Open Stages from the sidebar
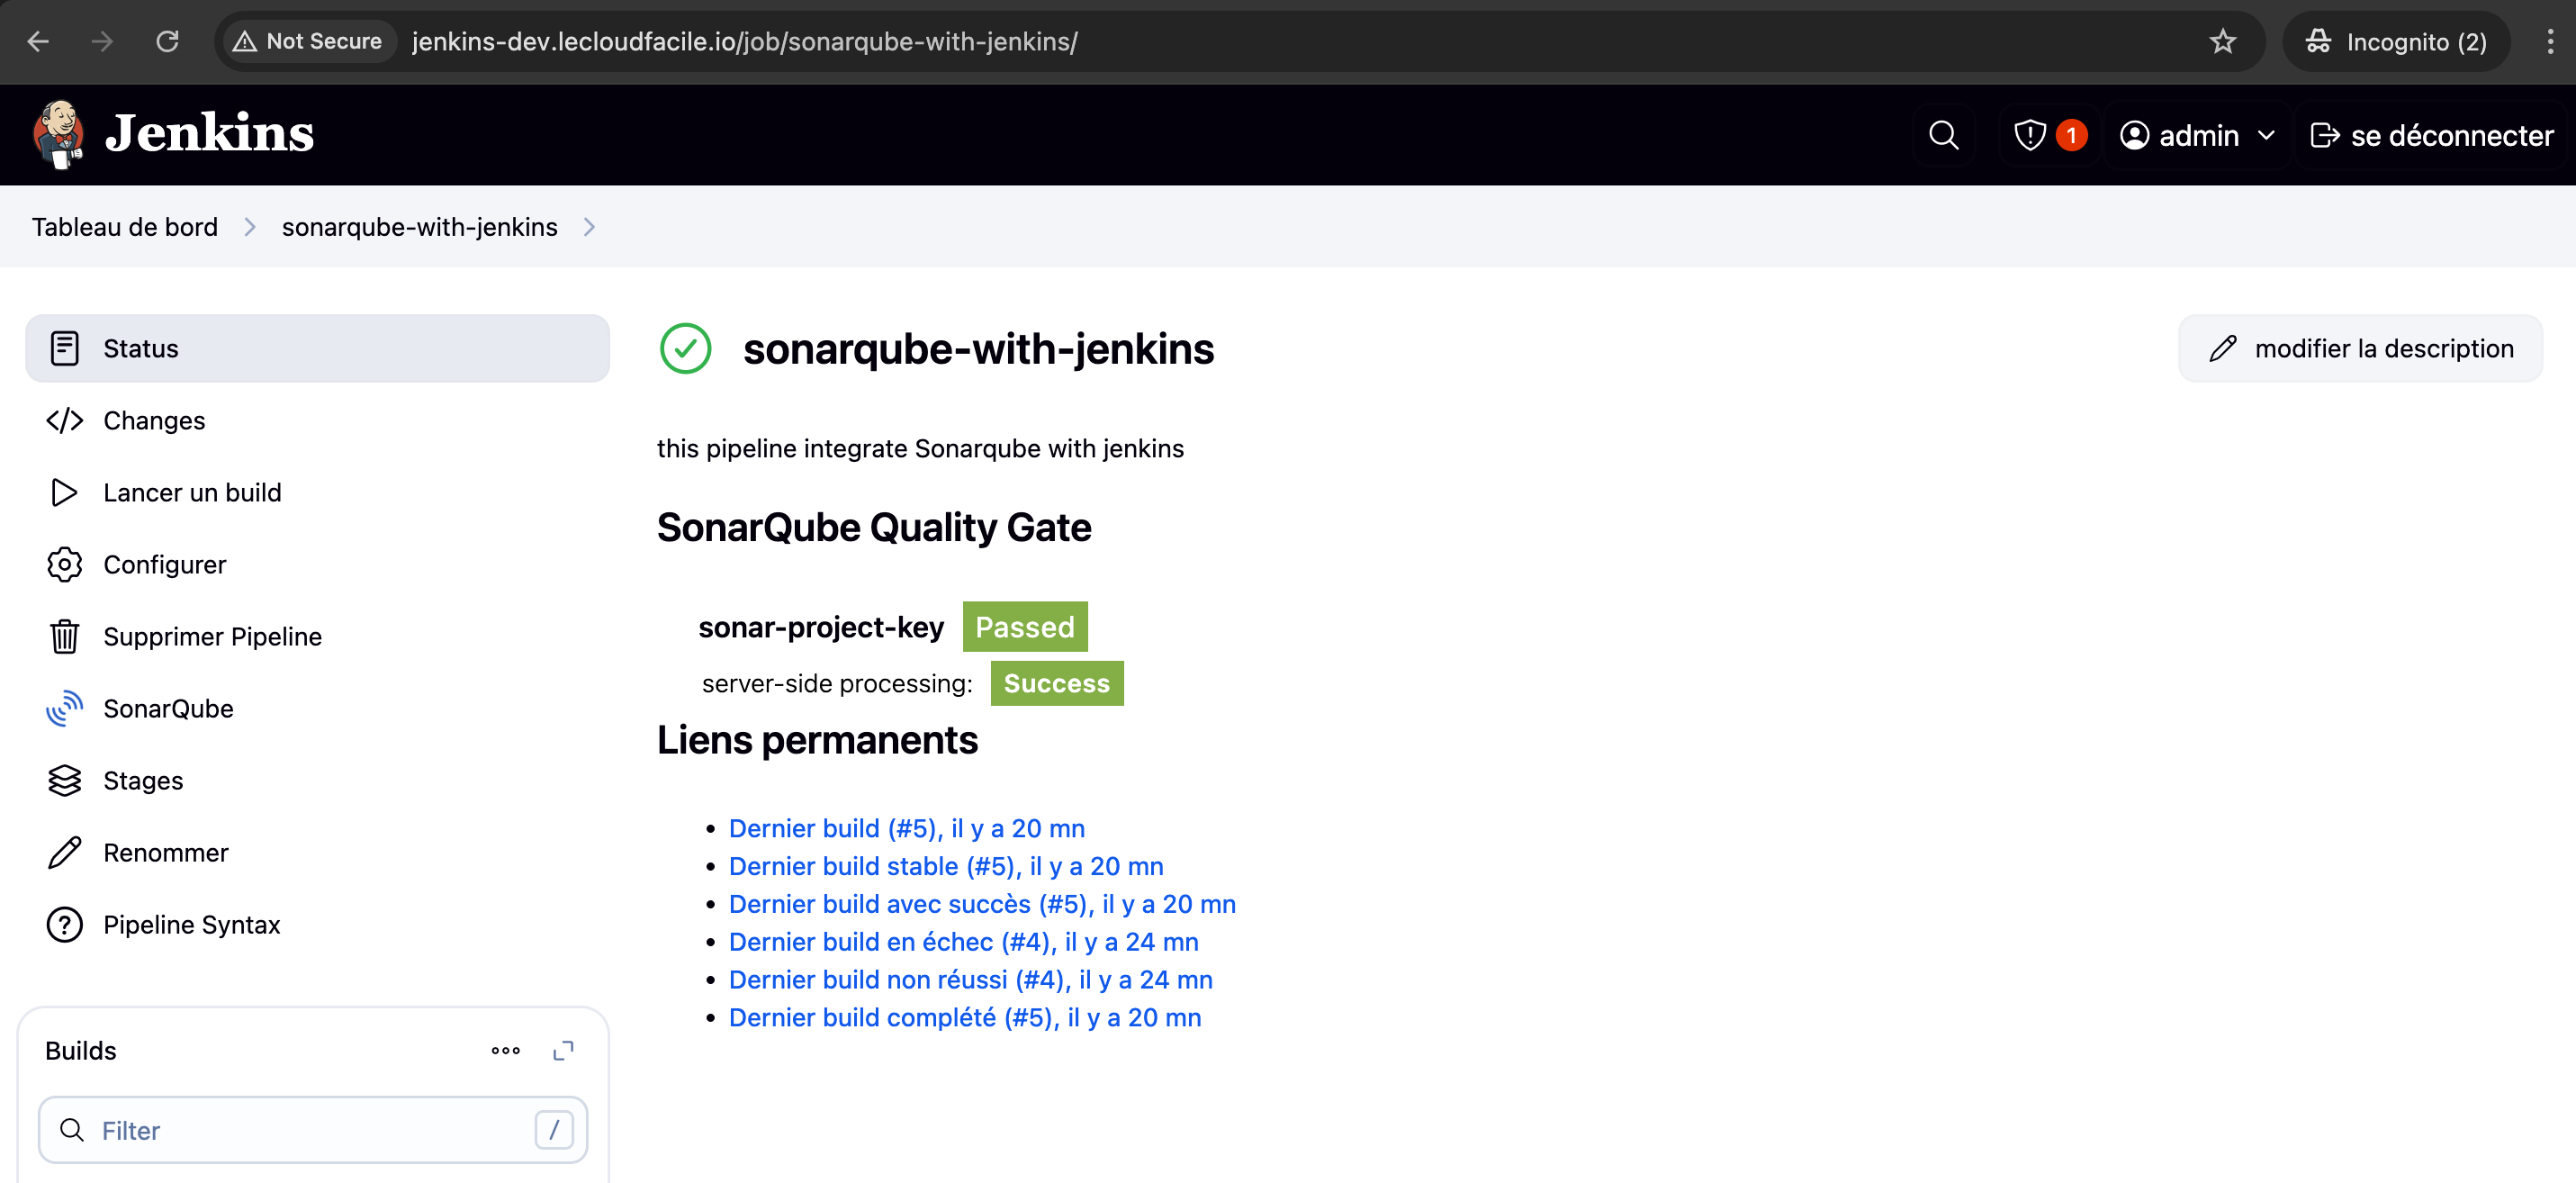This screenshot has width=2576, height=1183. tap(142, 781)
